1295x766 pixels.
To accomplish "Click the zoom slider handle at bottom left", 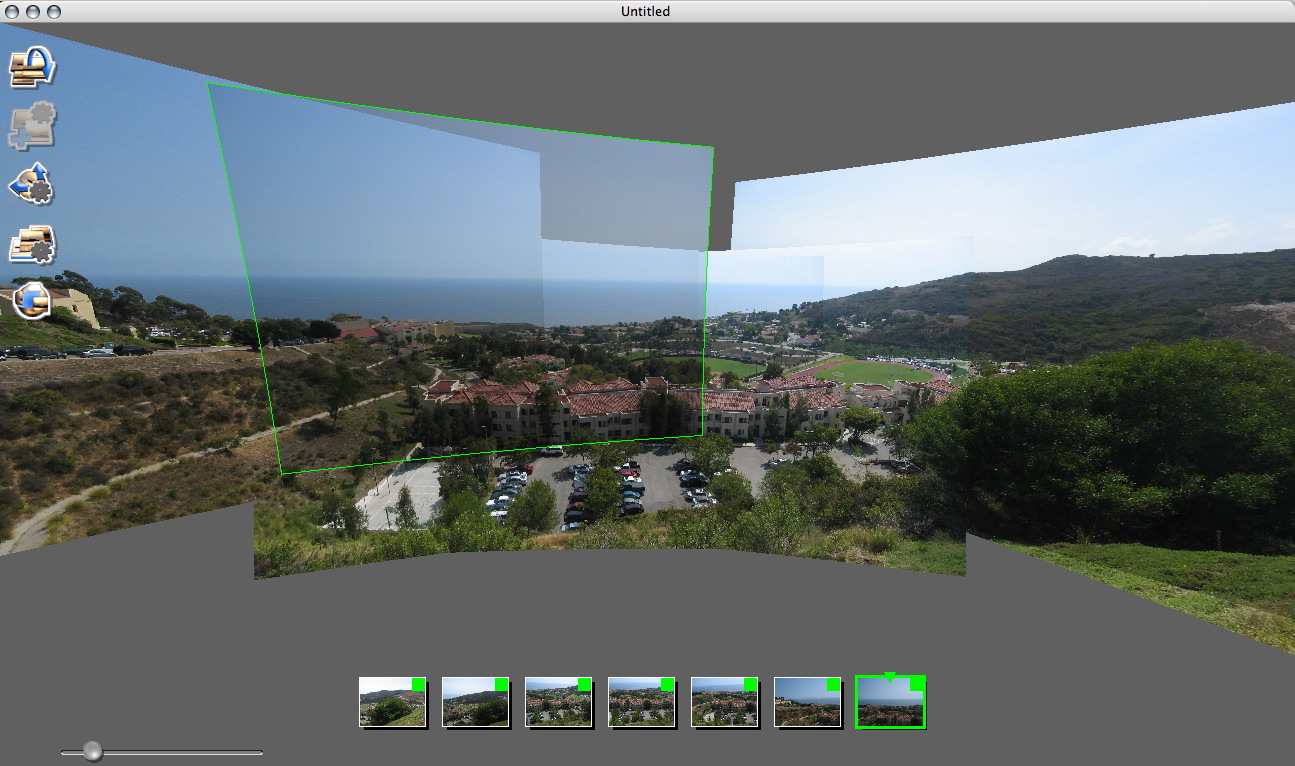I will [x=93, y=751].
